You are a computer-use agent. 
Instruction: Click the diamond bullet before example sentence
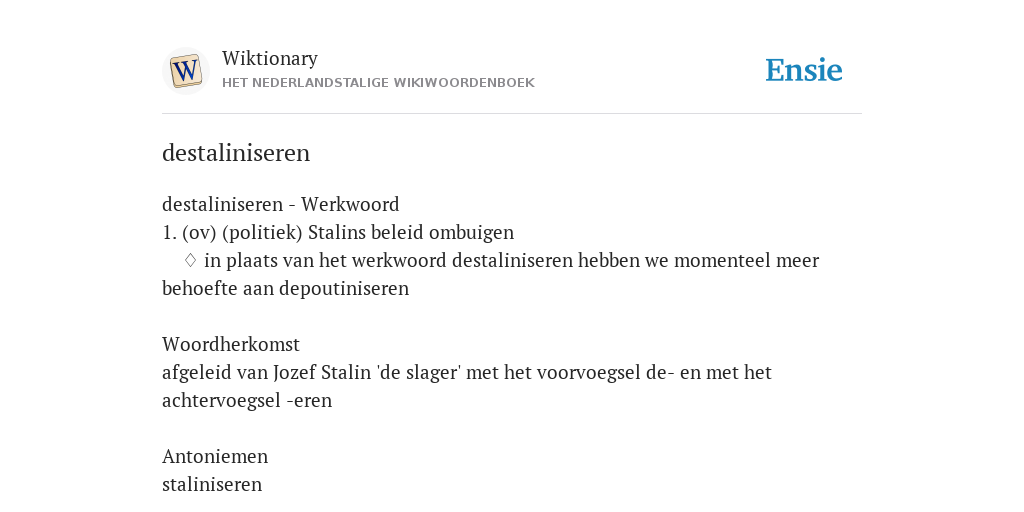[x=190, y=261]
